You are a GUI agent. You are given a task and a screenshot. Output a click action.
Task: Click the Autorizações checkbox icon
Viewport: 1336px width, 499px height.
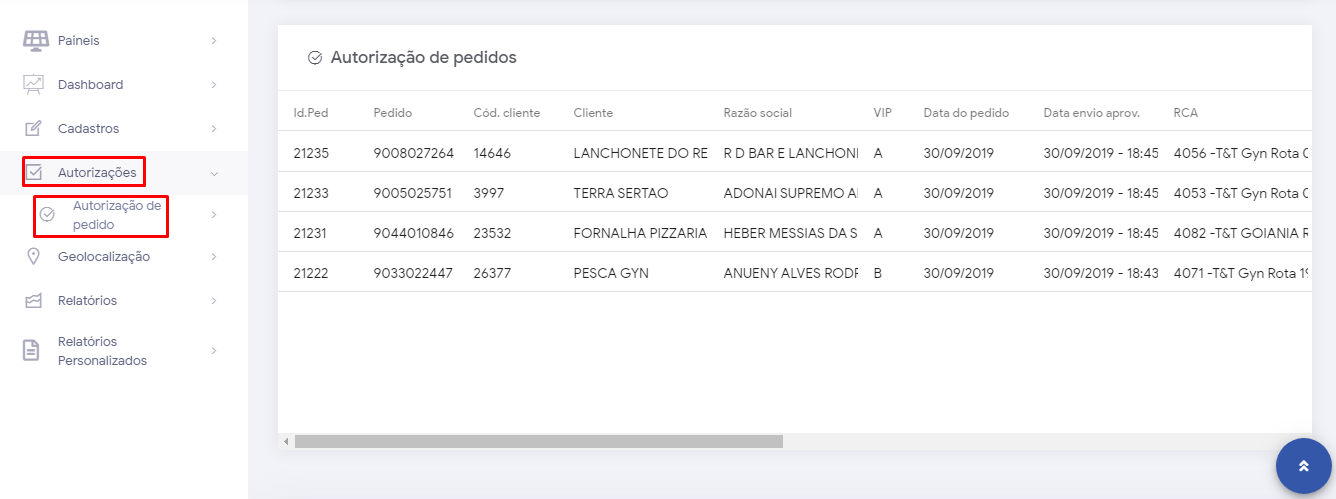point(34,173)
